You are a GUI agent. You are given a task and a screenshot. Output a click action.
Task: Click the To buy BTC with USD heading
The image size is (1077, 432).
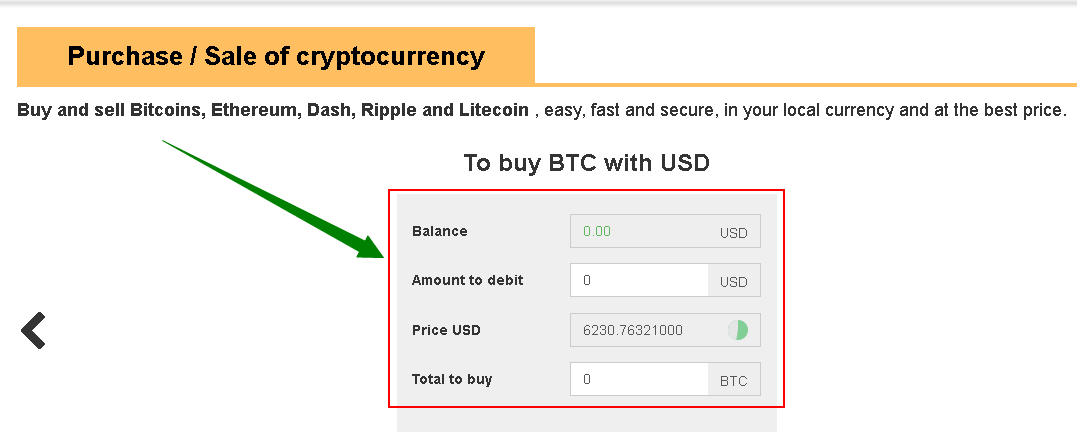(x=587, y=163)
